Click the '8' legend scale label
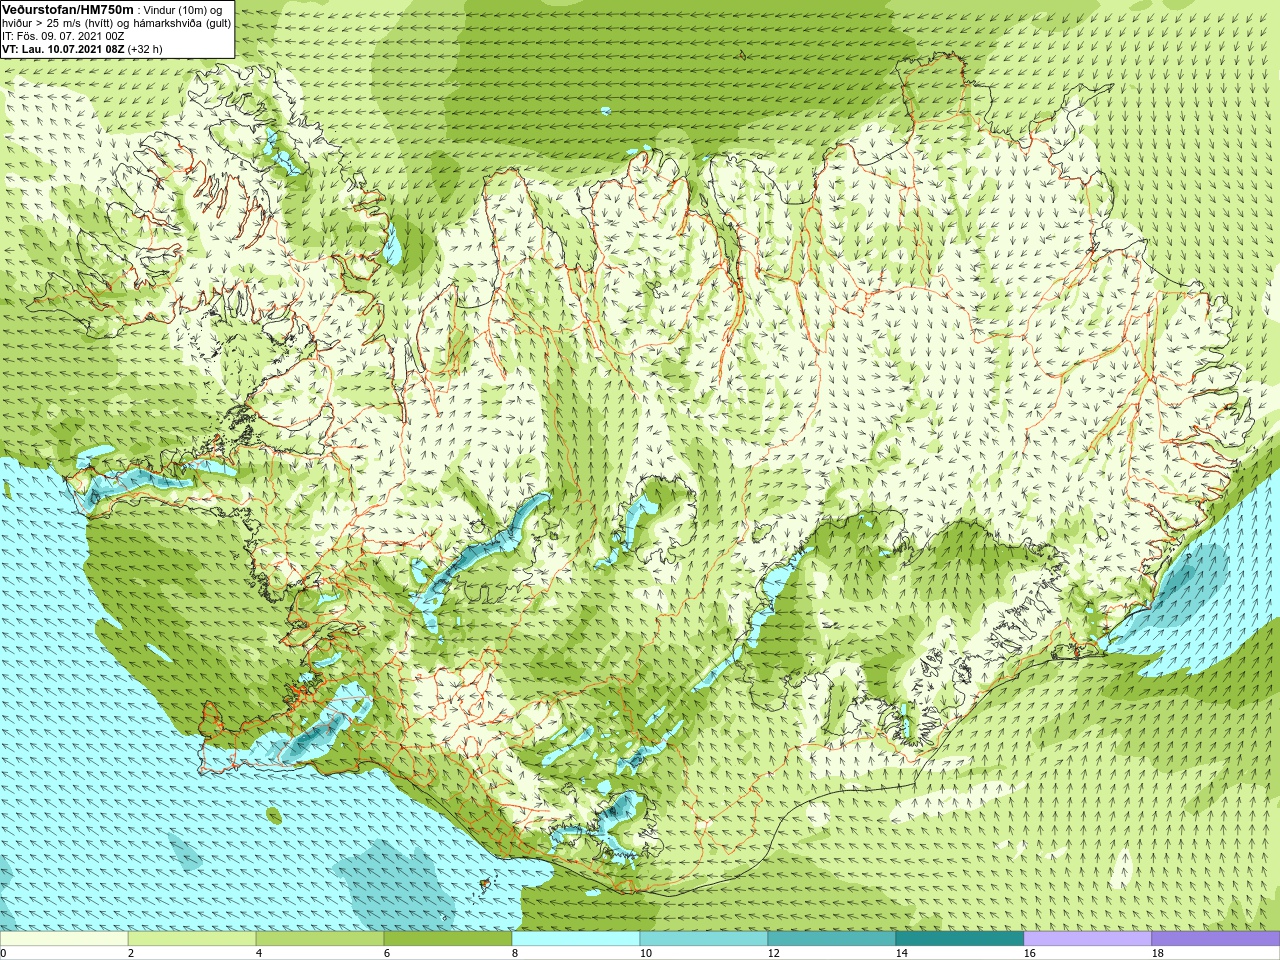 click(515, 953)
